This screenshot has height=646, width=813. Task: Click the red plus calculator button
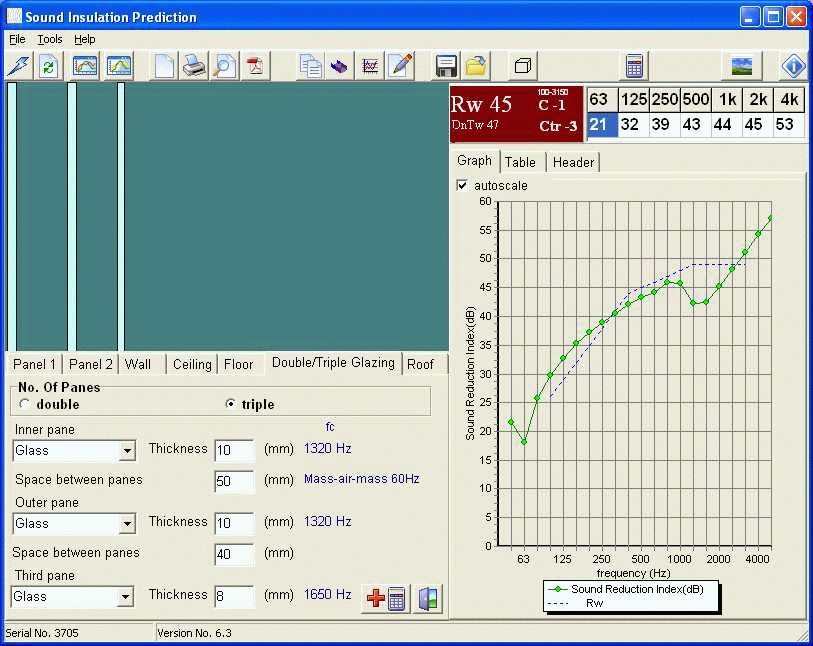coord(386,599)
